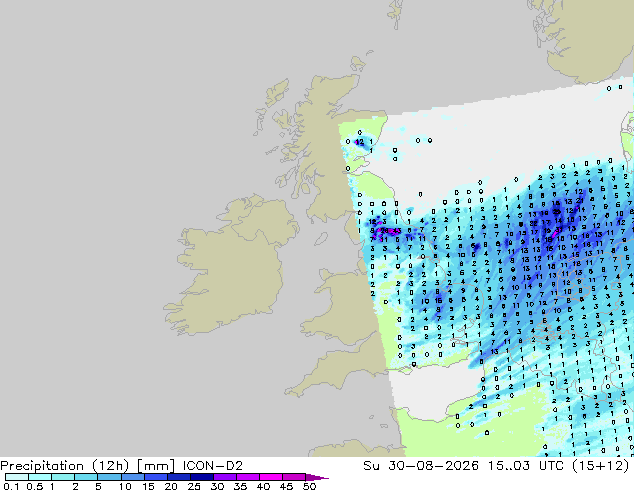Viewport: 634px width, 490px height.
Task: Pick the 10–15 mm blue legend swatch
Action: click(x=132, y=477)
